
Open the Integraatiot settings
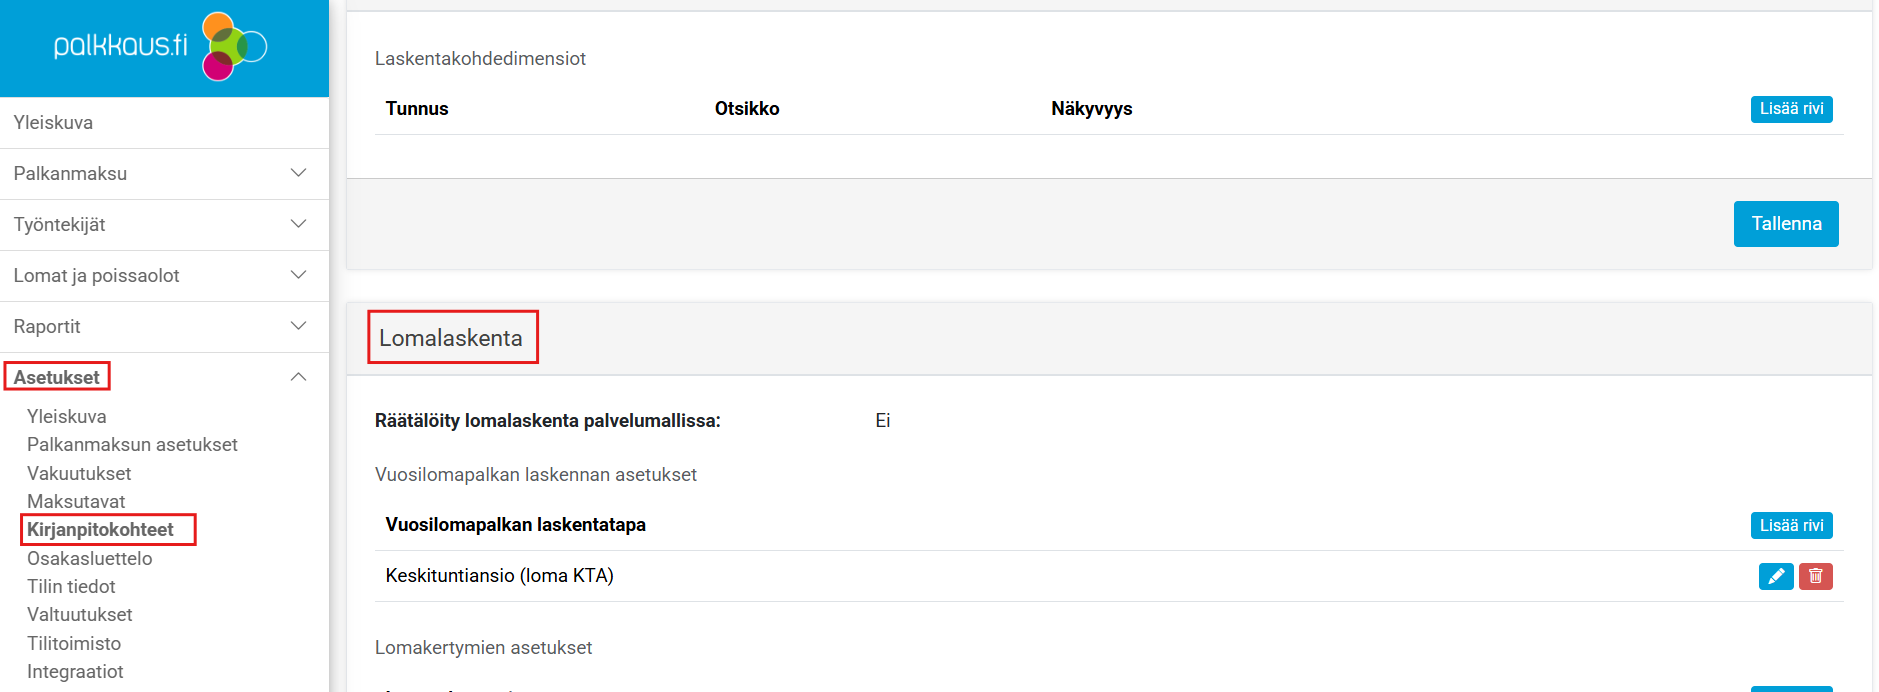click(x=75, y=671)
